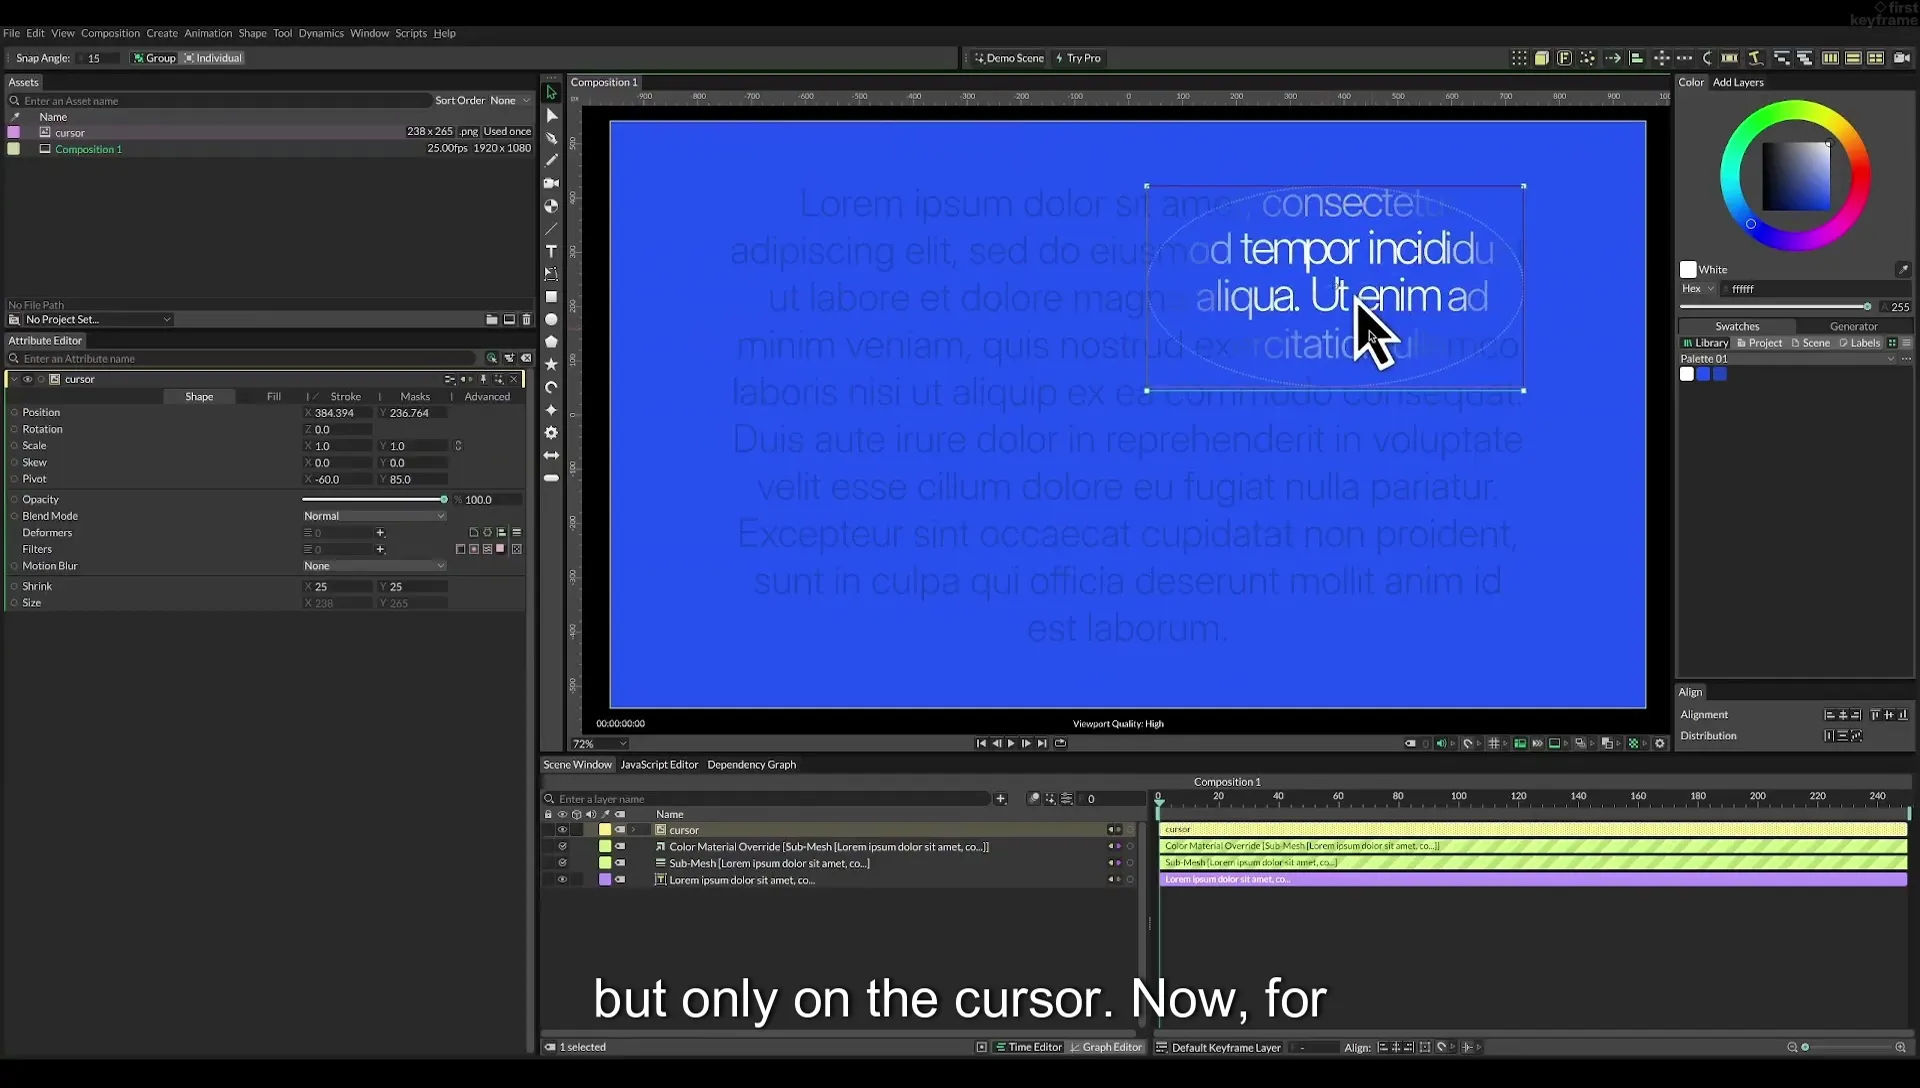Switch to the JavaScript Editor tab
Image resolution: width=1920 pixels, height=1088 pixels.
659,765
